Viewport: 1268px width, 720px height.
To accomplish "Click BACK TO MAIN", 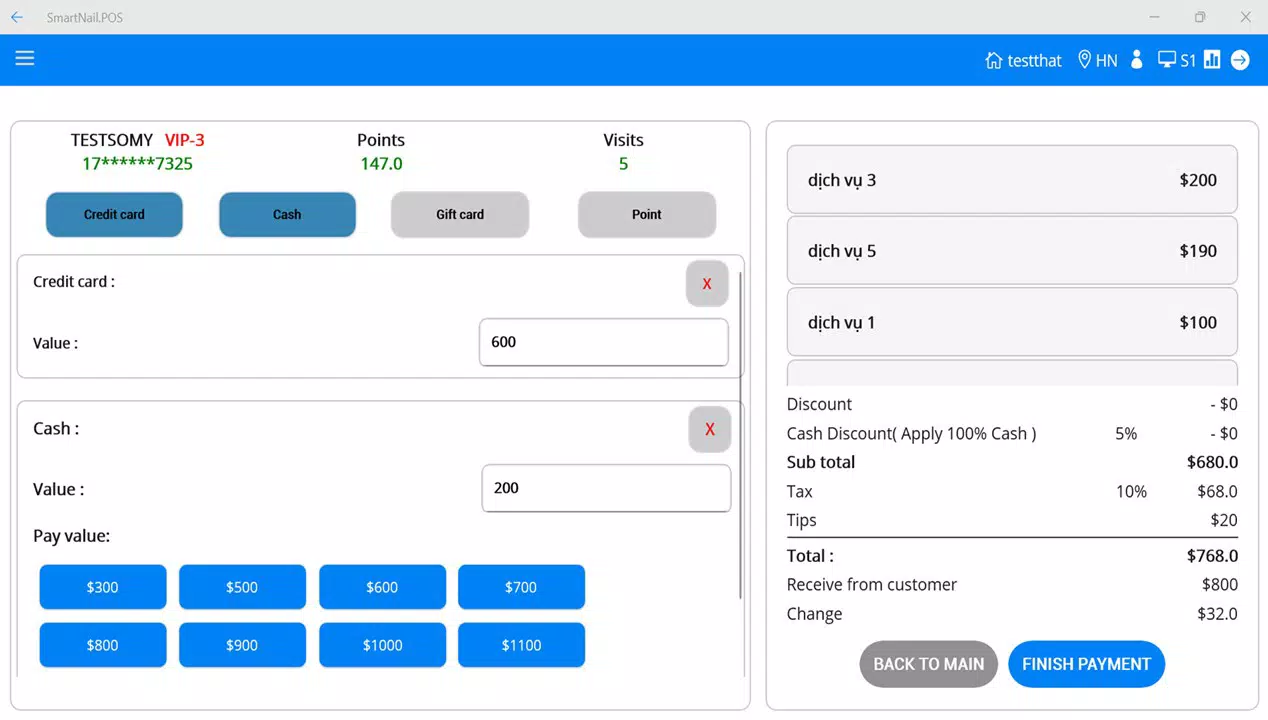I will pyautogui.click(x=929, y=664).
